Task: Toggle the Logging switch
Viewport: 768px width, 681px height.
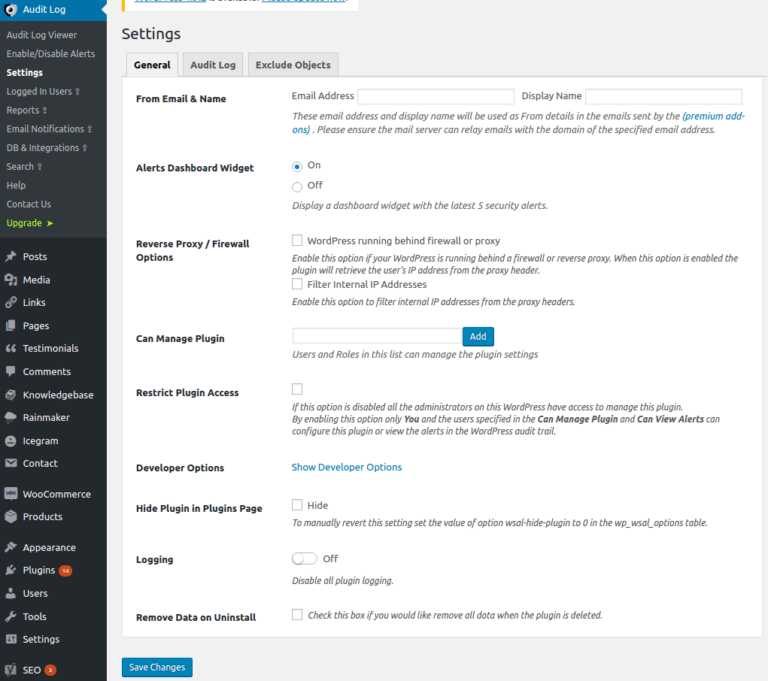Action: pos(304,559)
